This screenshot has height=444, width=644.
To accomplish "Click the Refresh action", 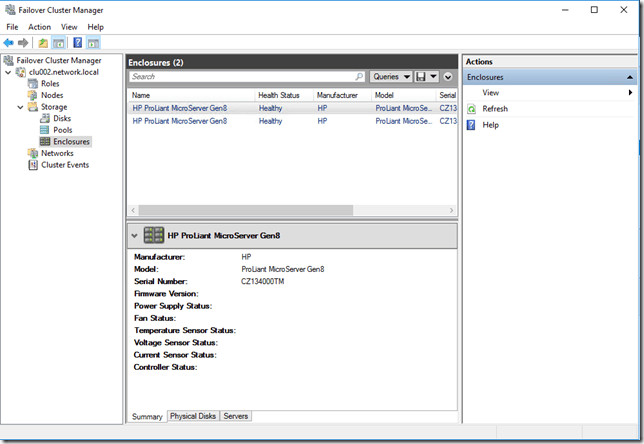I will (494, 109).
